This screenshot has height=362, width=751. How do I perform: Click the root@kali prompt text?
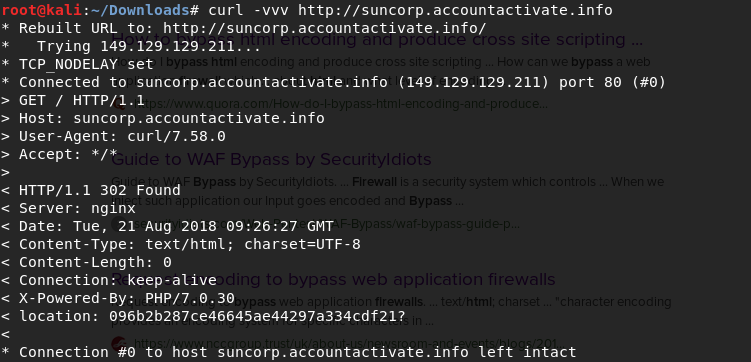[x=41, y=10]
